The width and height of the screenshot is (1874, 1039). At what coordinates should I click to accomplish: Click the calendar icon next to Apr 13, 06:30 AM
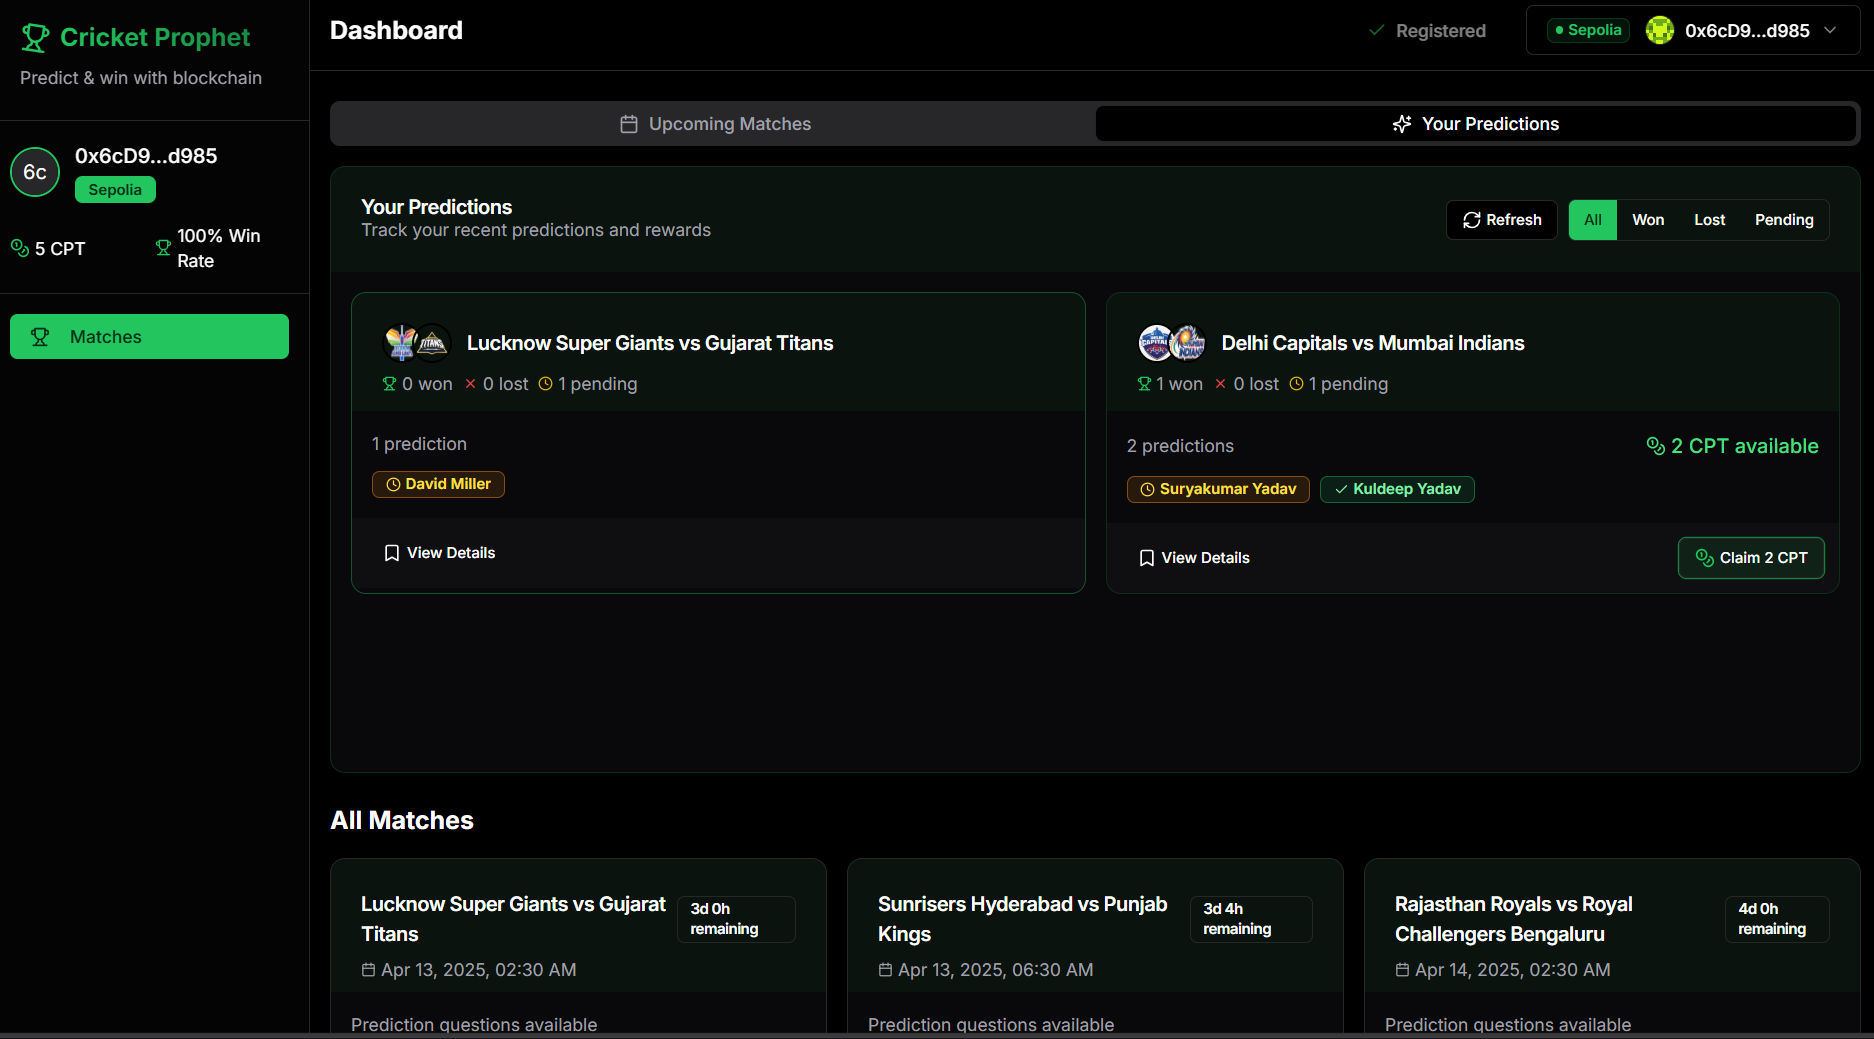click(885, 970)
